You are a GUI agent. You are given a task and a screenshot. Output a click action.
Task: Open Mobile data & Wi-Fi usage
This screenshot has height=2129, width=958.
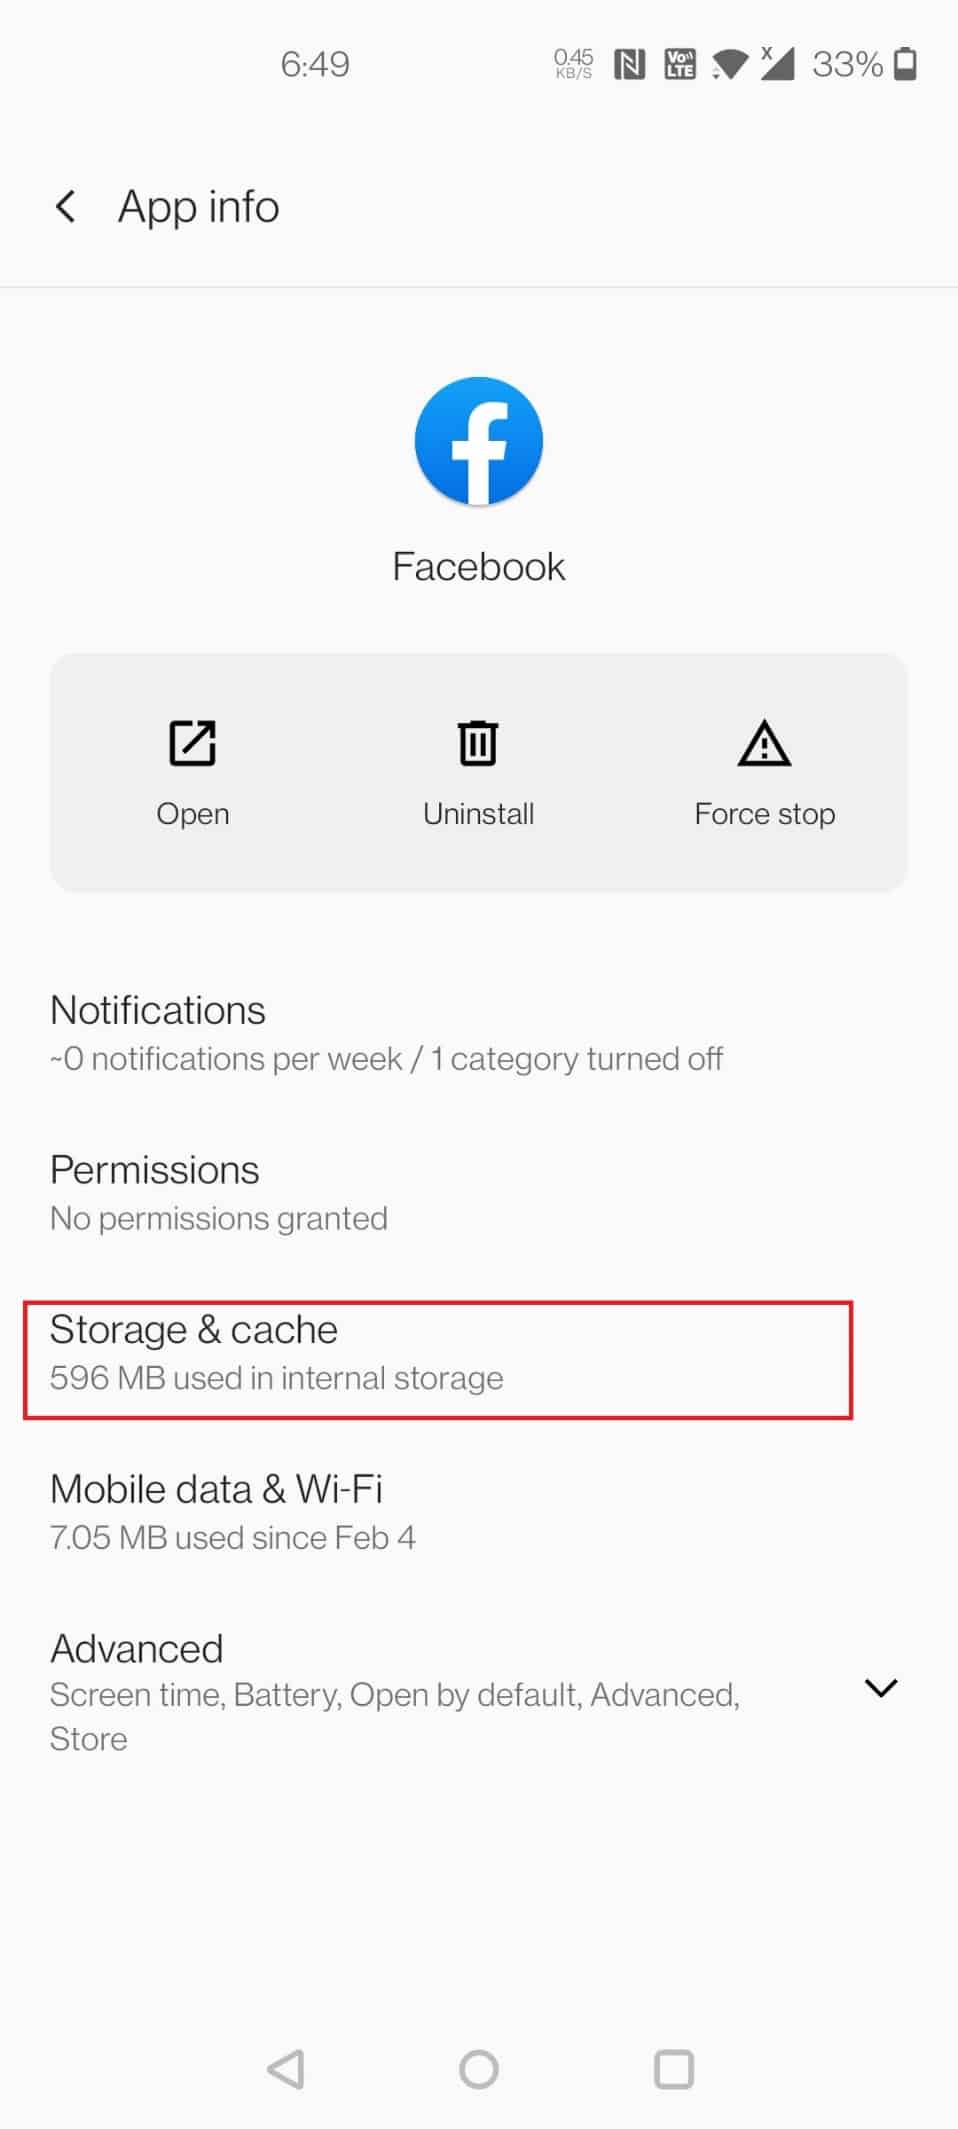[479, 1511]
